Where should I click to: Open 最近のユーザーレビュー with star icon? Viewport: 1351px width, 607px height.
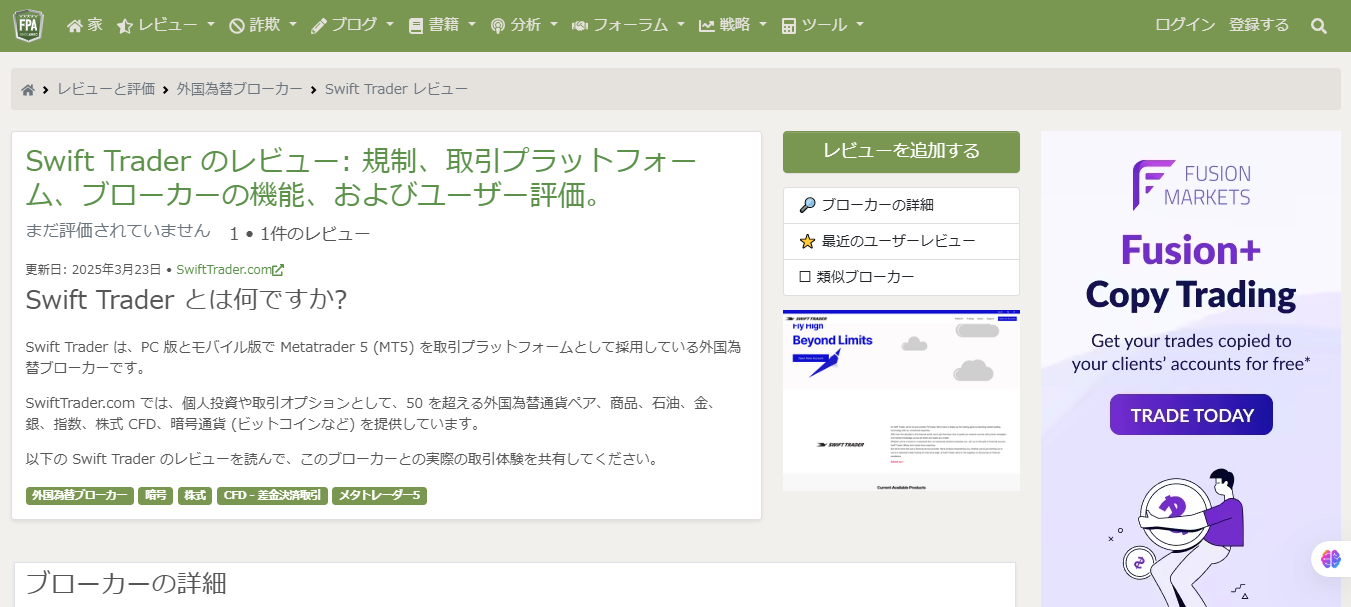tap(900, 241)
